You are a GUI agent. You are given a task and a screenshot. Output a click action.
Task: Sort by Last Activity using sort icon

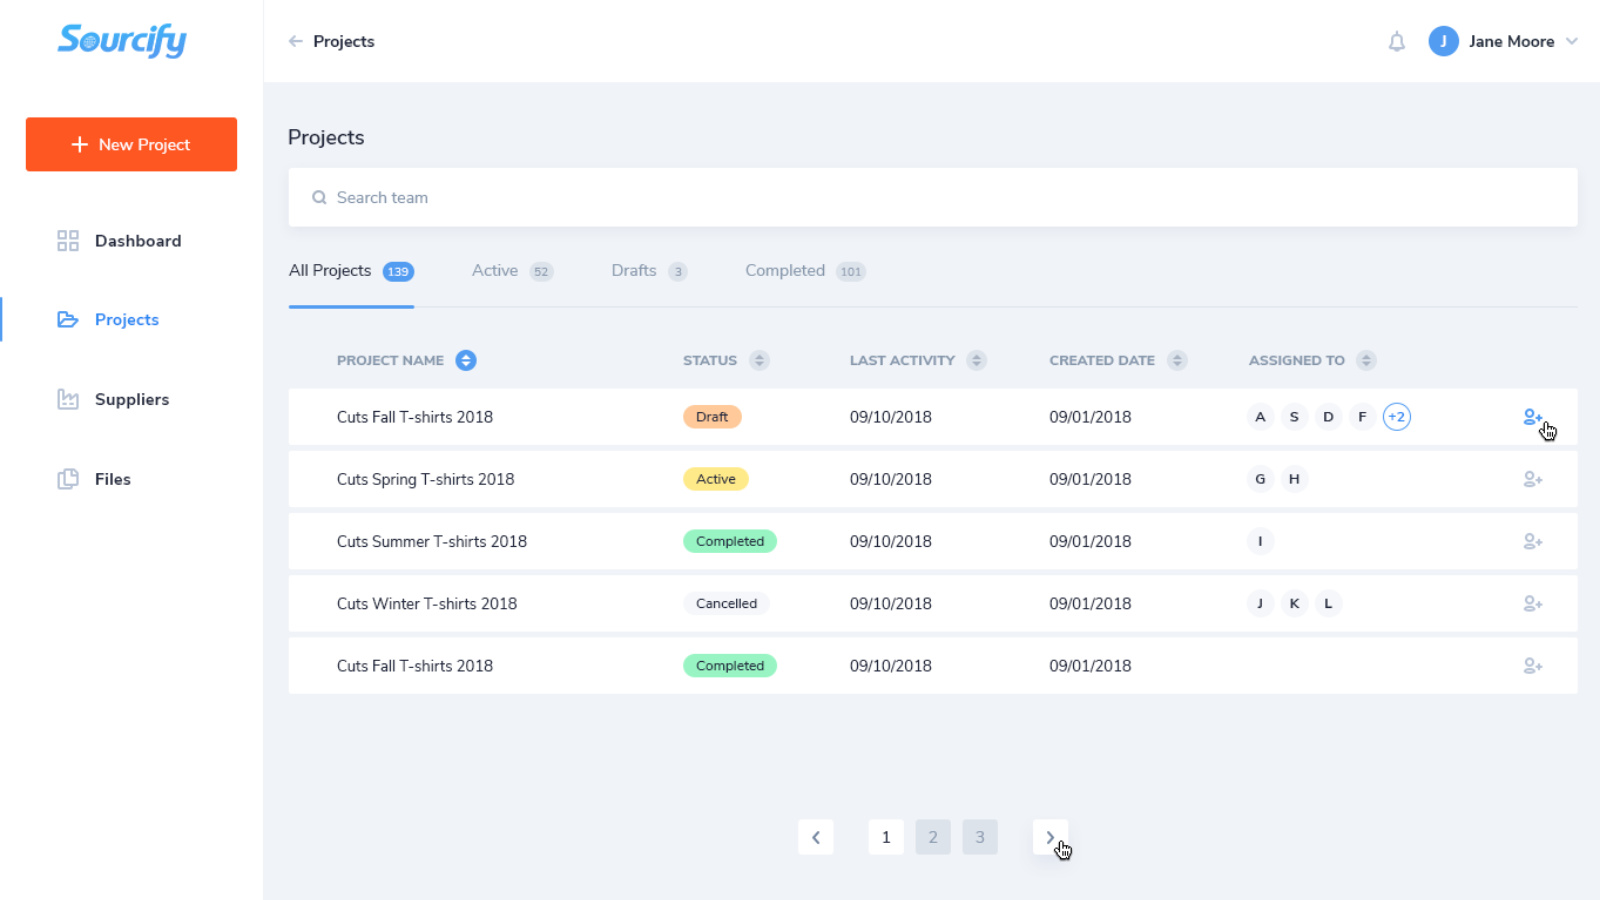(977, 360)
